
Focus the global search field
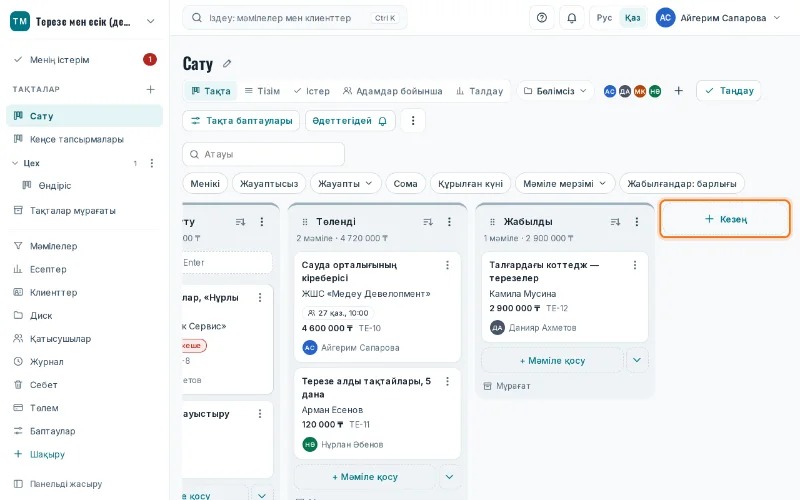[294, 18]
